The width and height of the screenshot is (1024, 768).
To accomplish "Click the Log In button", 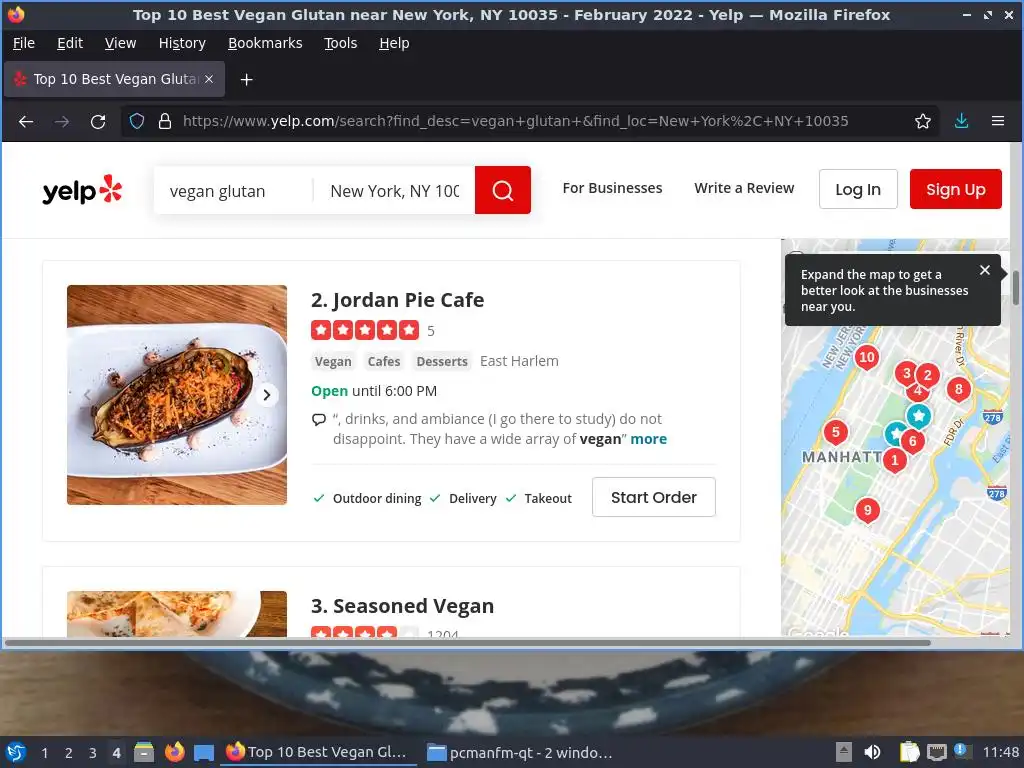I will 858,189.
